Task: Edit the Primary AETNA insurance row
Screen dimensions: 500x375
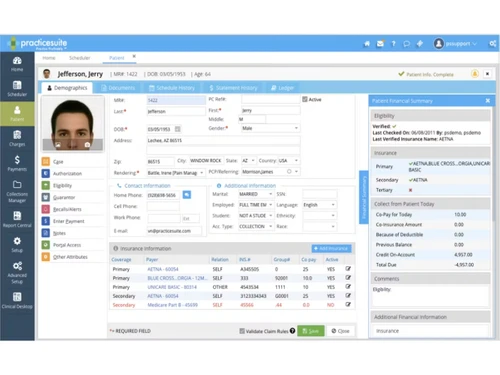Action: click(x=348, y=269)
